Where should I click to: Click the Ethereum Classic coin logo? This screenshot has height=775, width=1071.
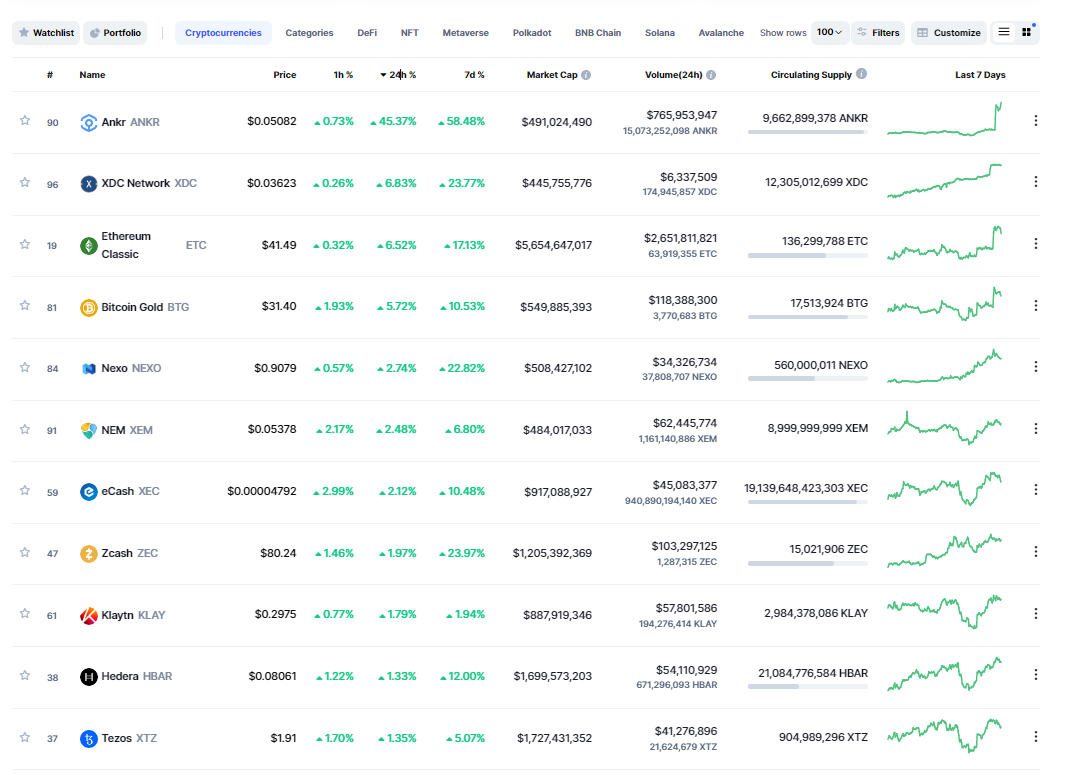click(89, 245)
